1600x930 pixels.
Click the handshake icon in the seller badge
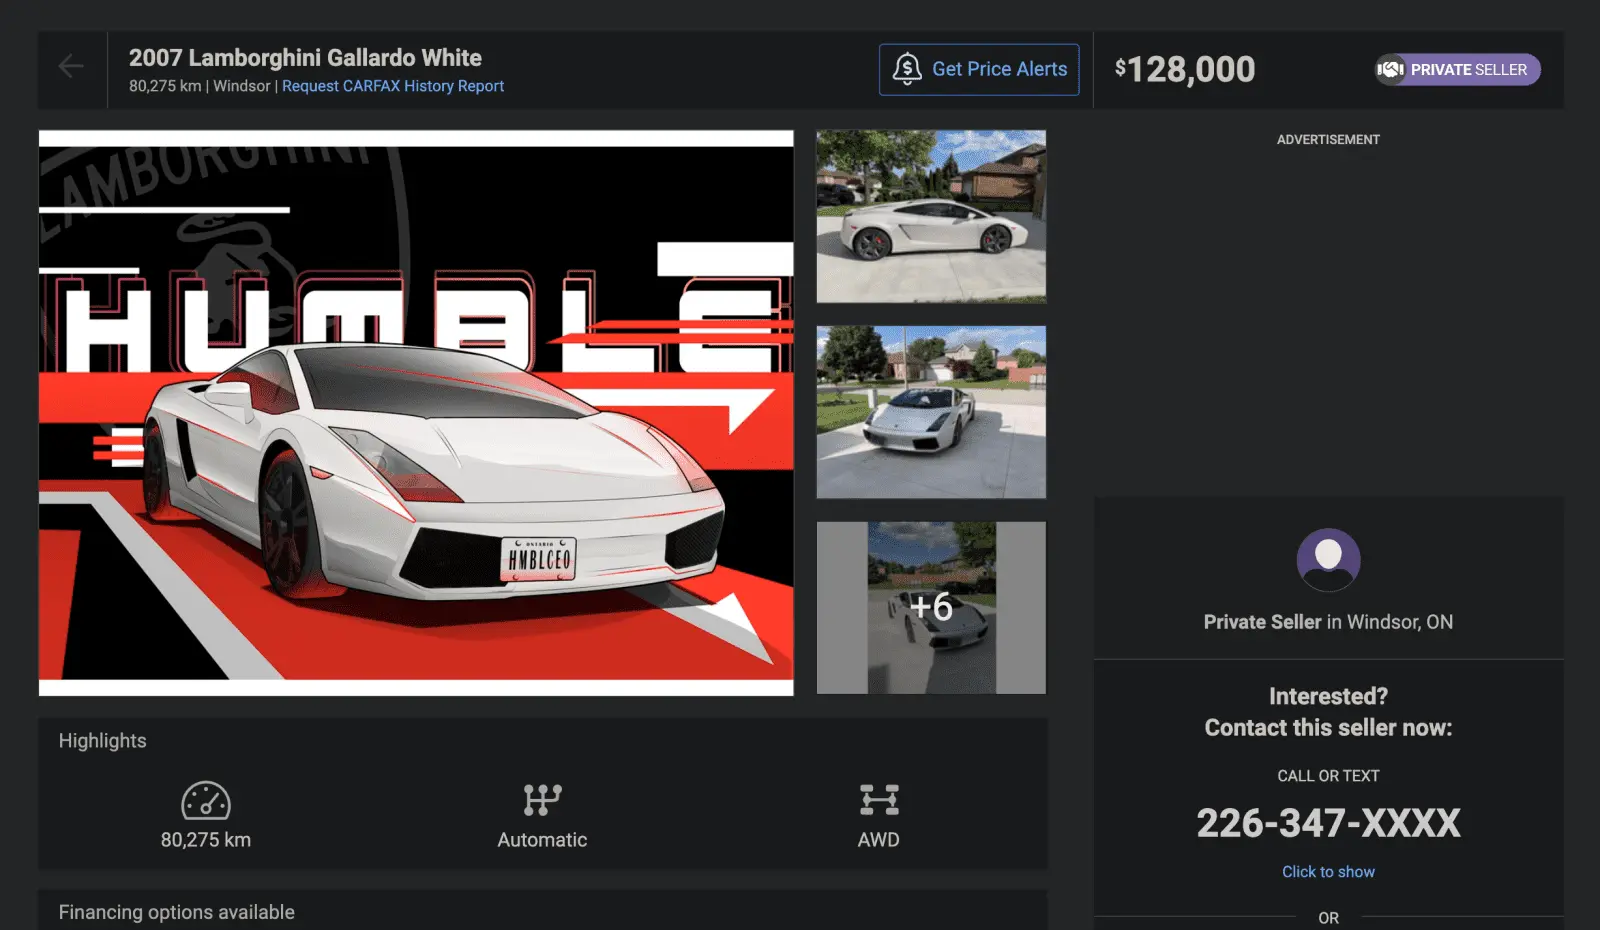(1391, 69)
